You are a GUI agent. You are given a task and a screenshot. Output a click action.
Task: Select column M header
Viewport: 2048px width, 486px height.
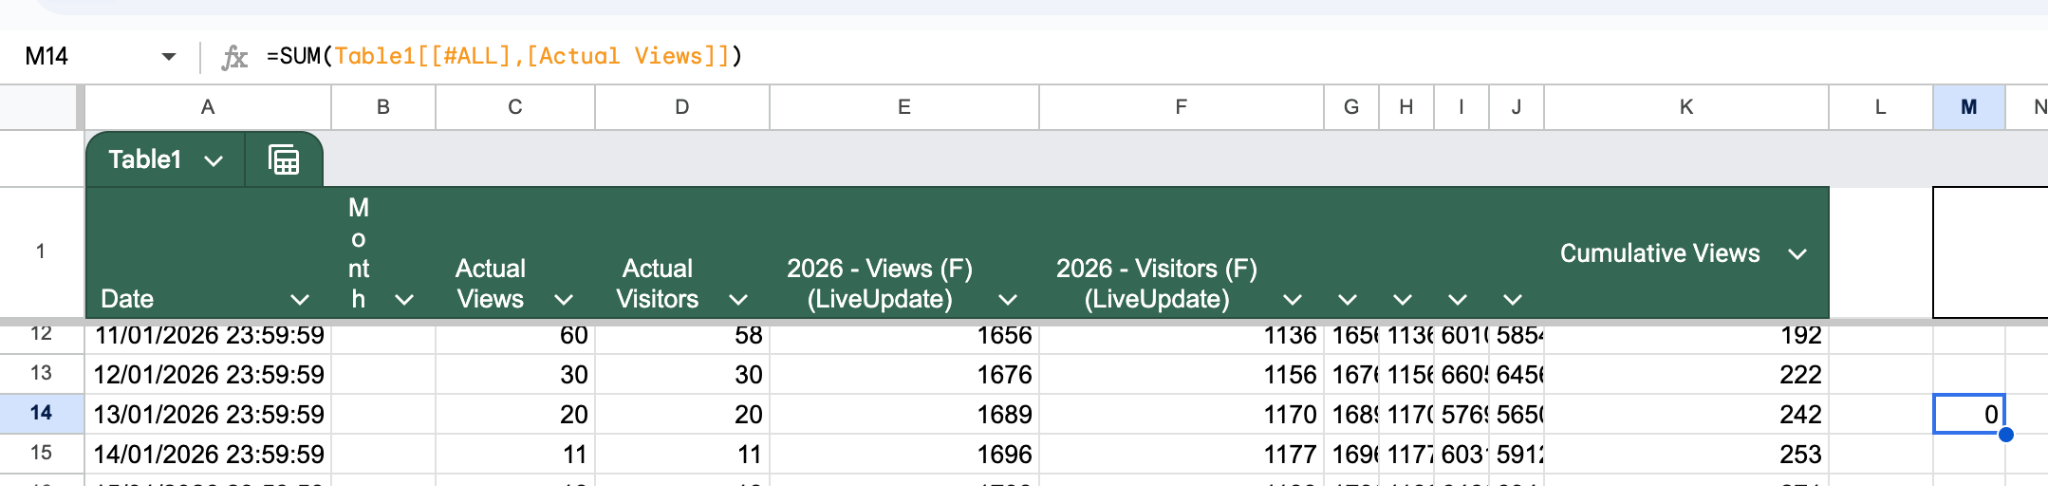(1968, 107)
